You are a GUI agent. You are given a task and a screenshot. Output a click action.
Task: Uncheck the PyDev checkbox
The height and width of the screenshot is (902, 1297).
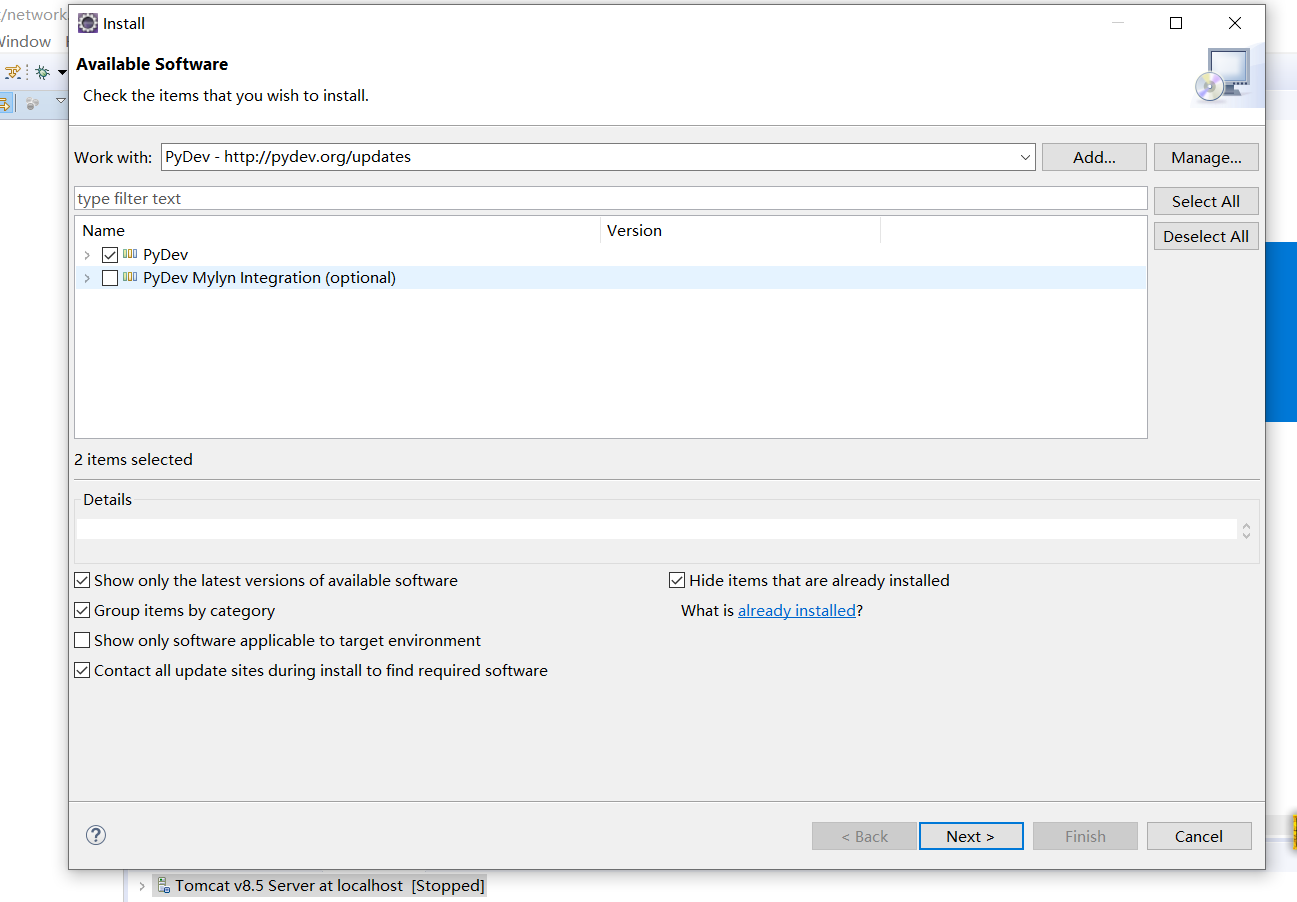pos(110,255)
